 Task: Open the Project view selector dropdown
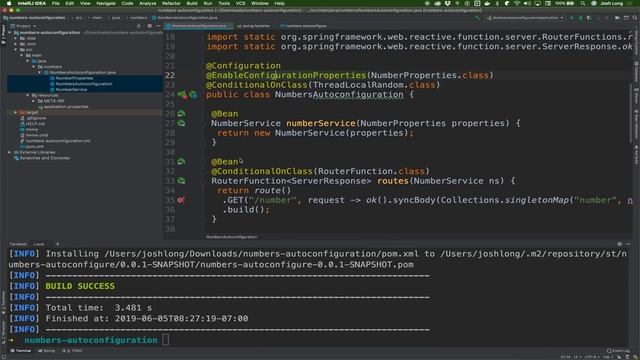tap(25, 26)
